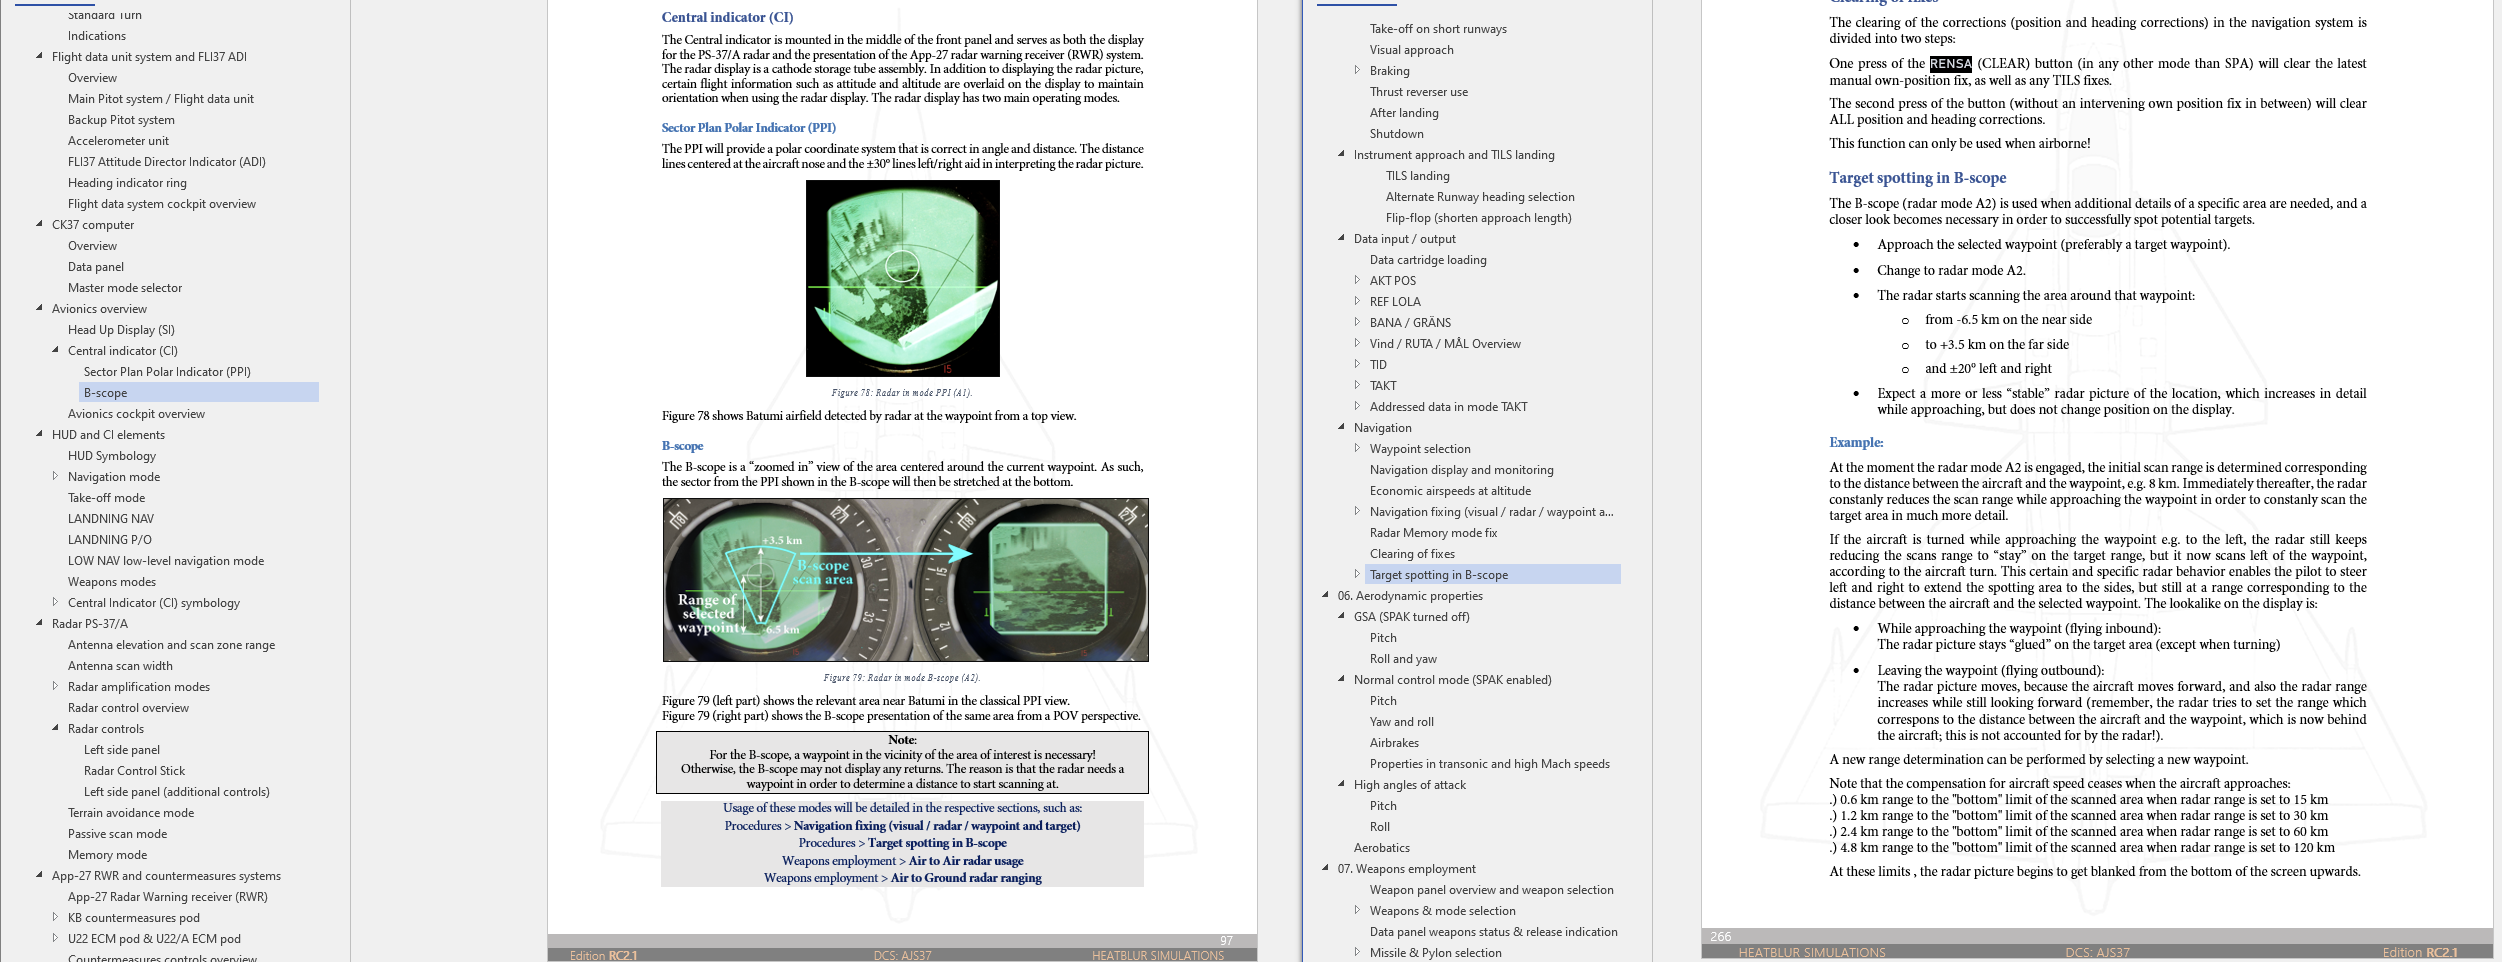Go to Head Up Display (SI) bookmark
Image resolution: width=2502 pixels, height=962 pixels.
tap(121, 330)
